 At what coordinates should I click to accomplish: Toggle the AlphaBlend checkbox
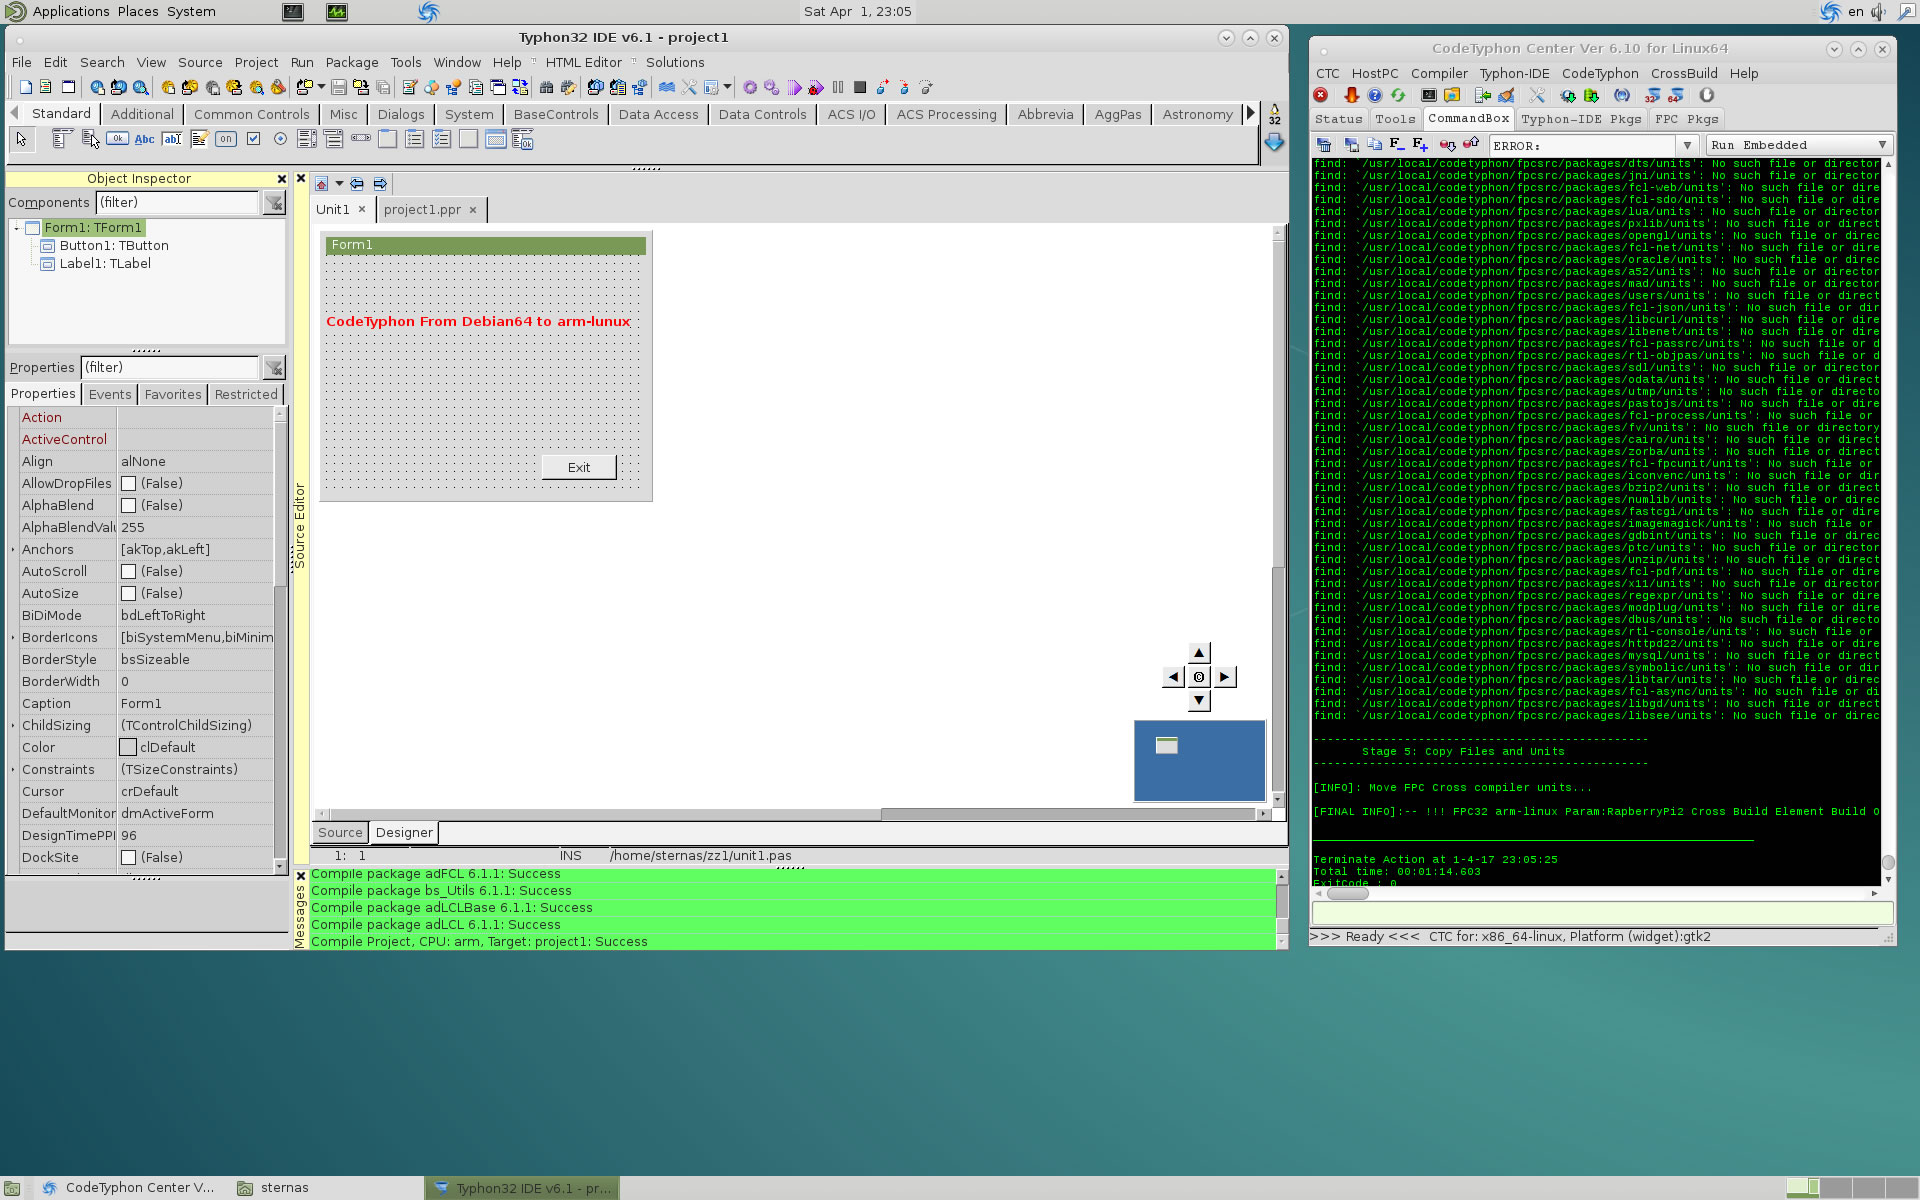coord(128,506)
